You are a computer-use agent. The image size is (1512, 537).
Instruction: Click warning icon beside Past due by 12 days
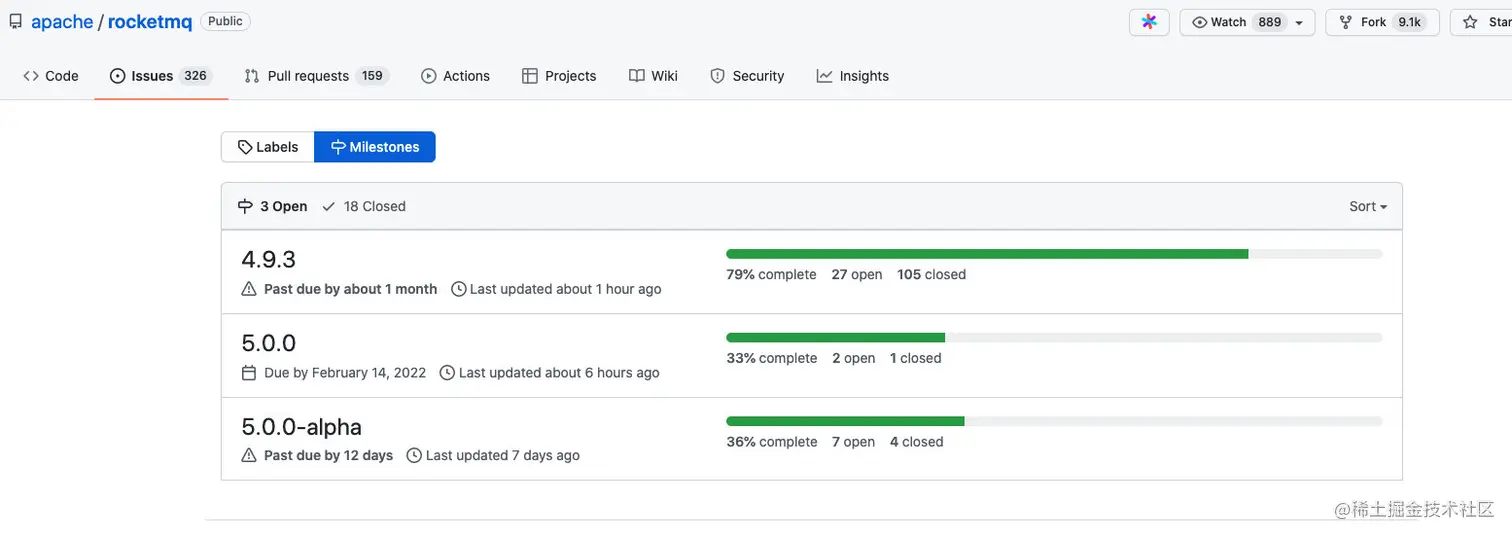(249, 455)
